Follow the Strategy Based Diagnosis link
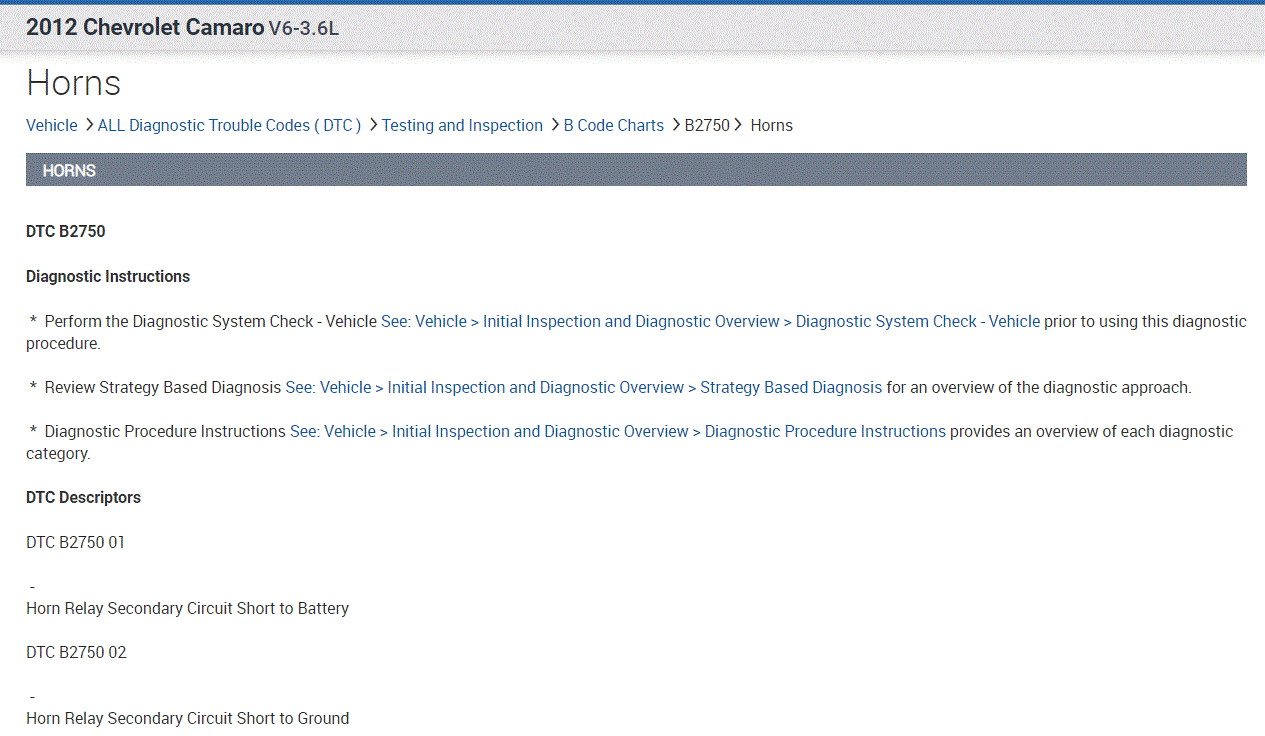This screenshot has width=1265, height=736. [x=584, y=387]
